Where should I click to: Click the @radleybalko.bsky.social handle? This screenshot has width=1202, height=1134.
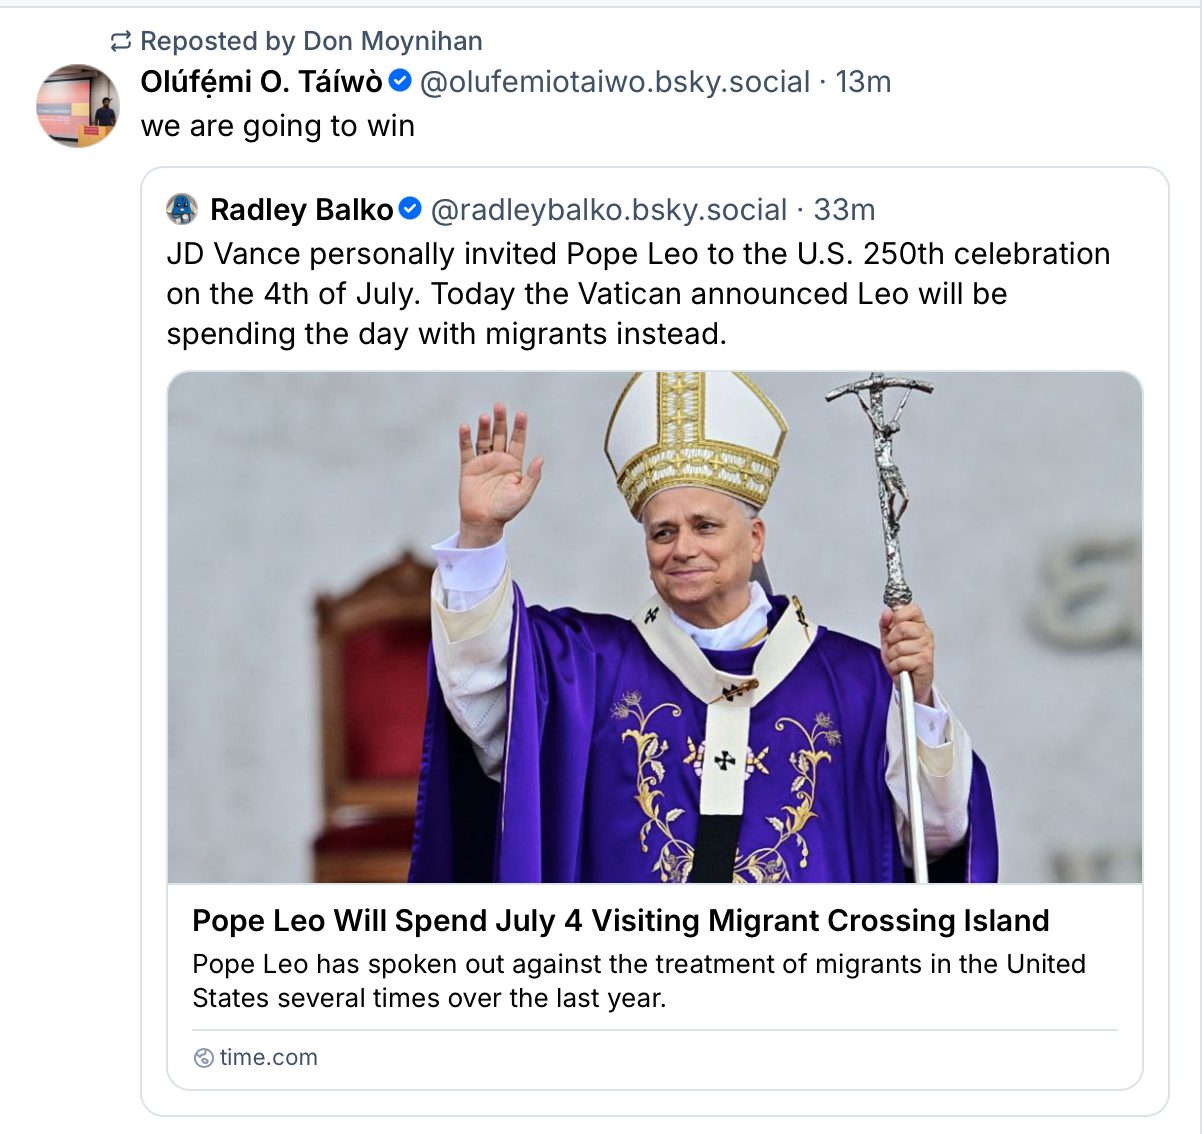point(608,210)
